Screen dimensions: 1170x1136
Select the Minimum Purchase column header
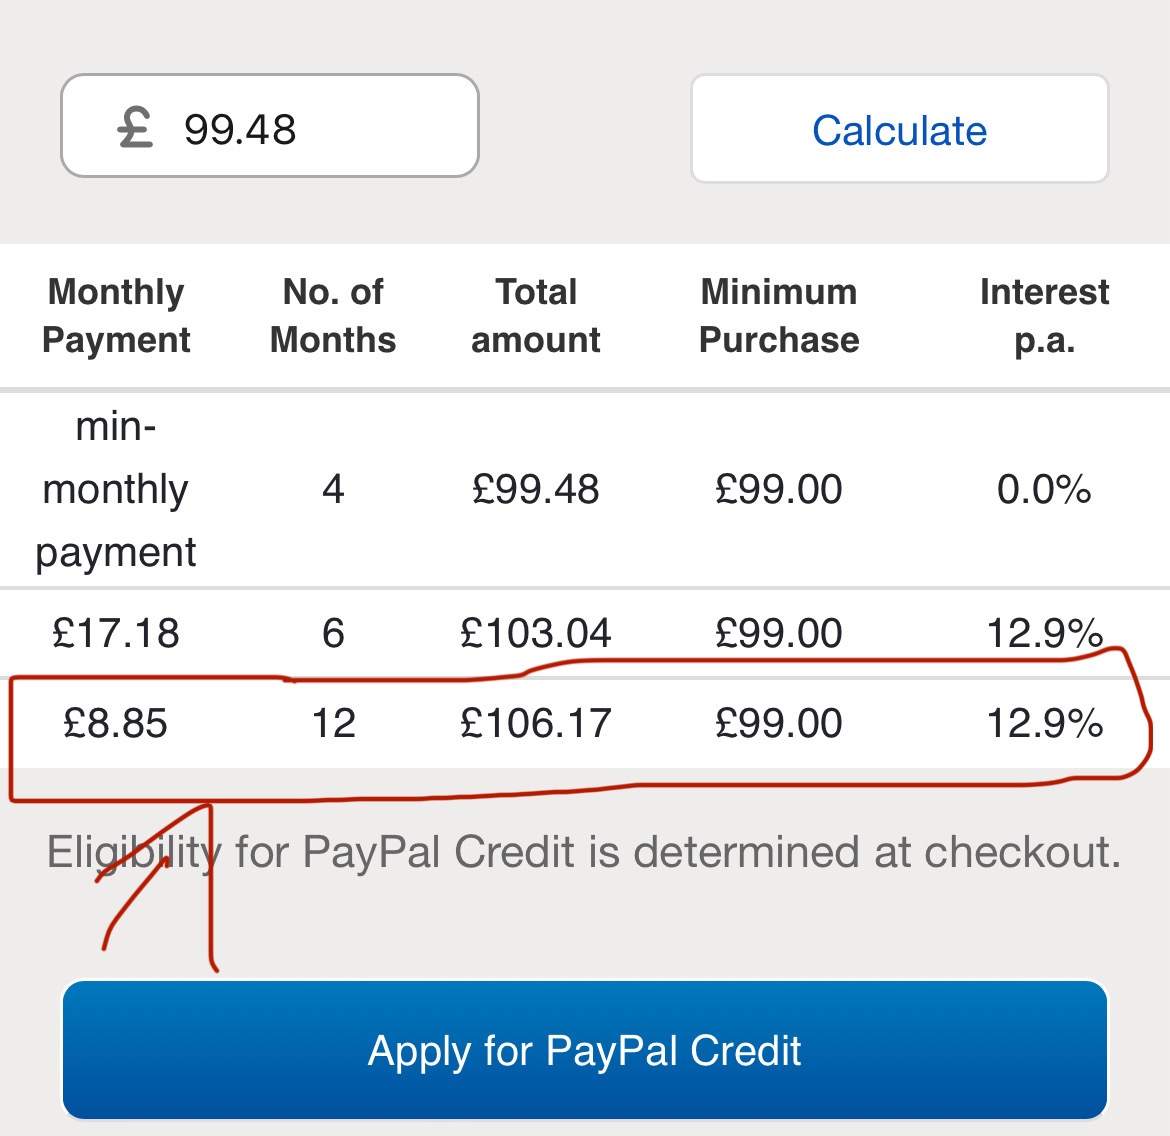tap(779, 316)
